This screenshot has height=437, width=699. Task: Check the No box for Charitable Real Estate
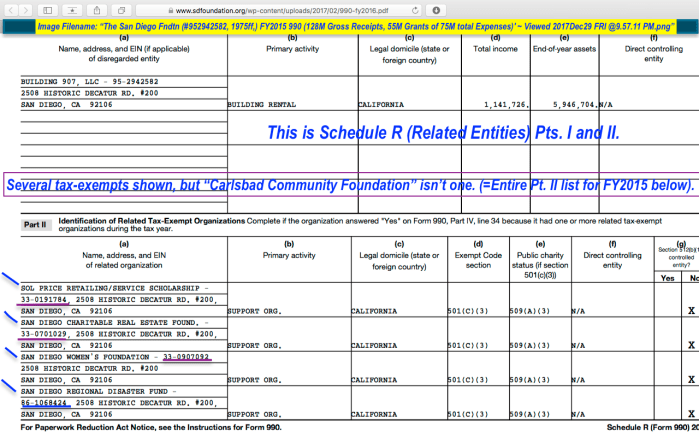[x=690, y=345]
